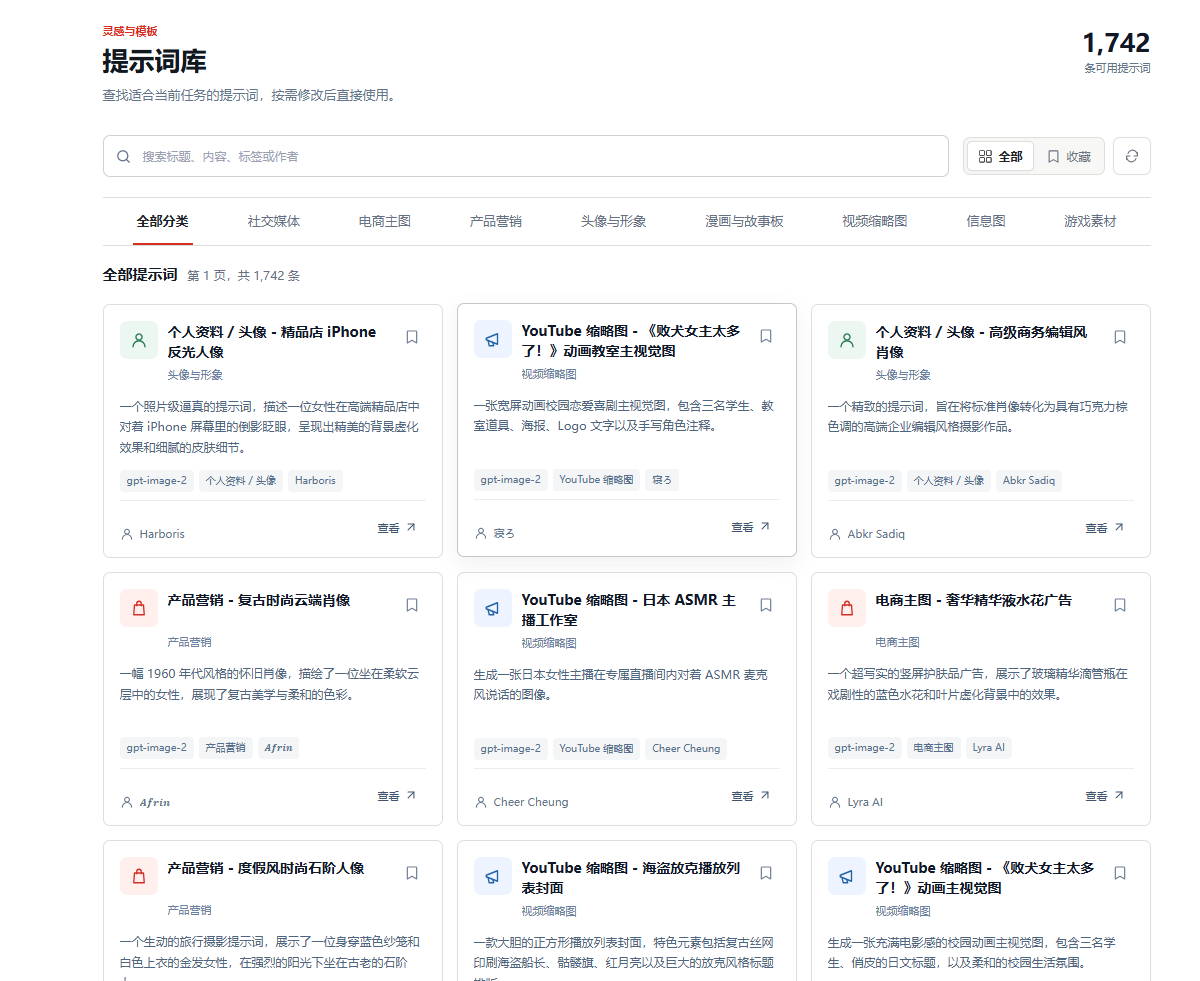Click the refresh icon button
This screenshot has height=981, width=1200.
click(1131, 156)
